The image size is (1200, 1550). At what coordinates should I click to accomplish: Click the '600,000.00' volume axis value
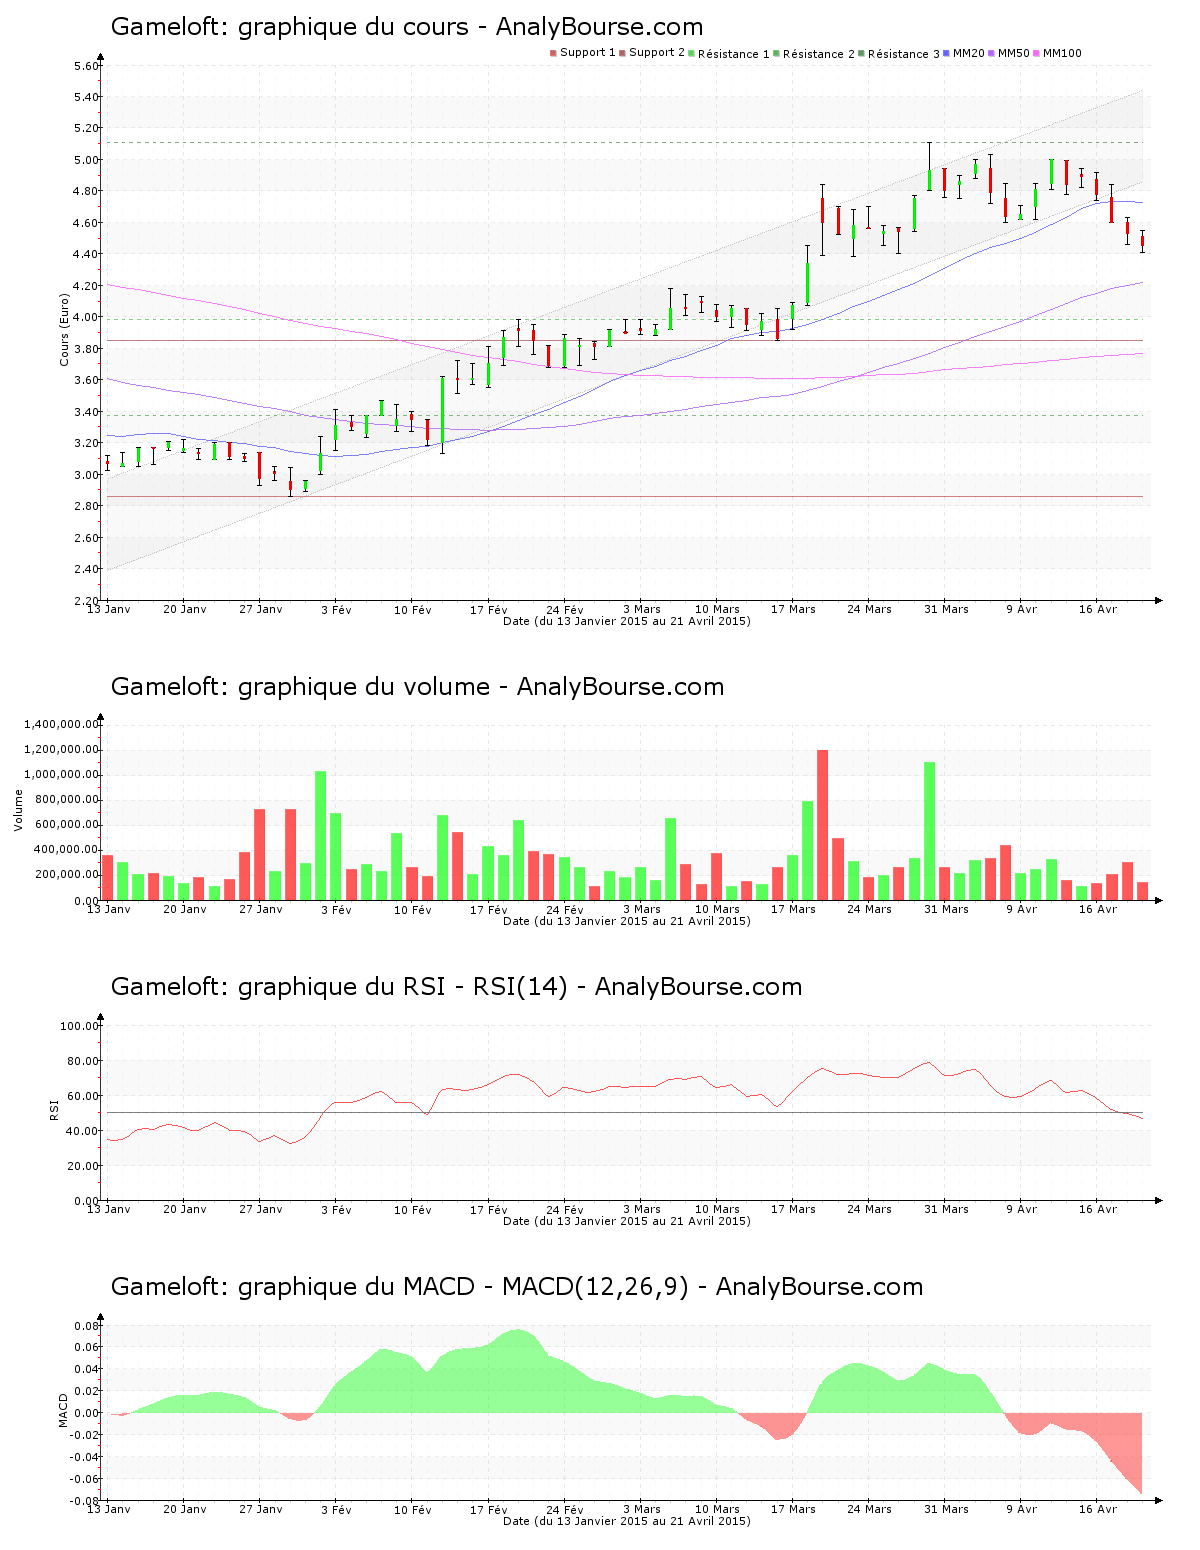coord(65,825)
